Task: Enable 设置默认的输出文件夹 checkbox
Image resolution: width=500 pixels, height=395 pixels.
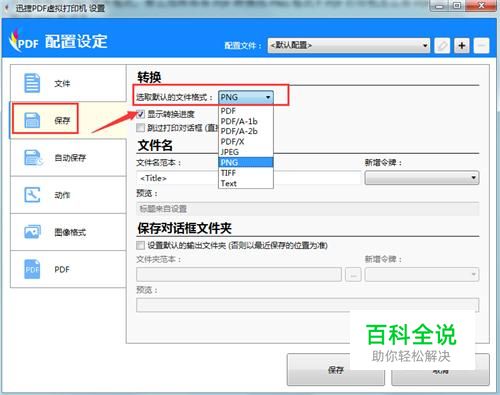Action: click(140, 246)
